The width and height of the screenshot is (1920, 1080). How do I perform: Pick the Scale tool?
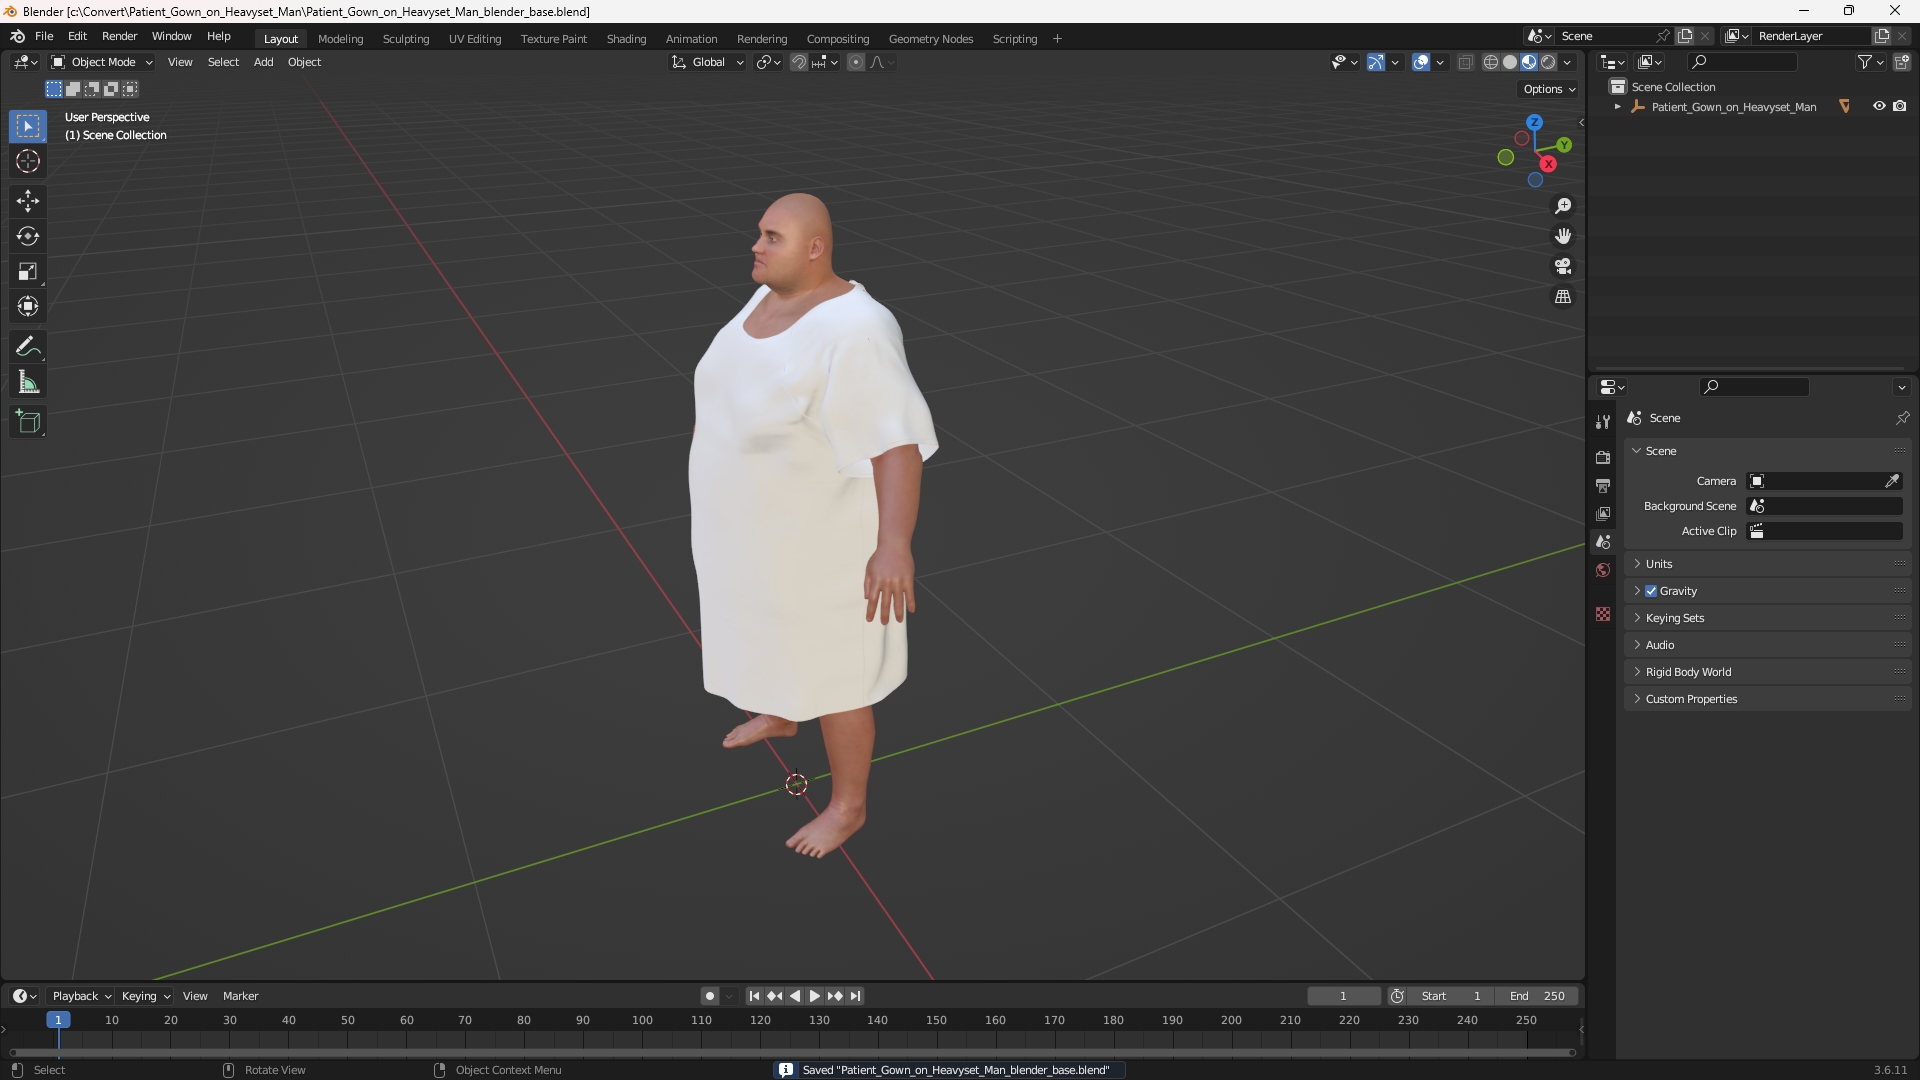tap(28, 271)
